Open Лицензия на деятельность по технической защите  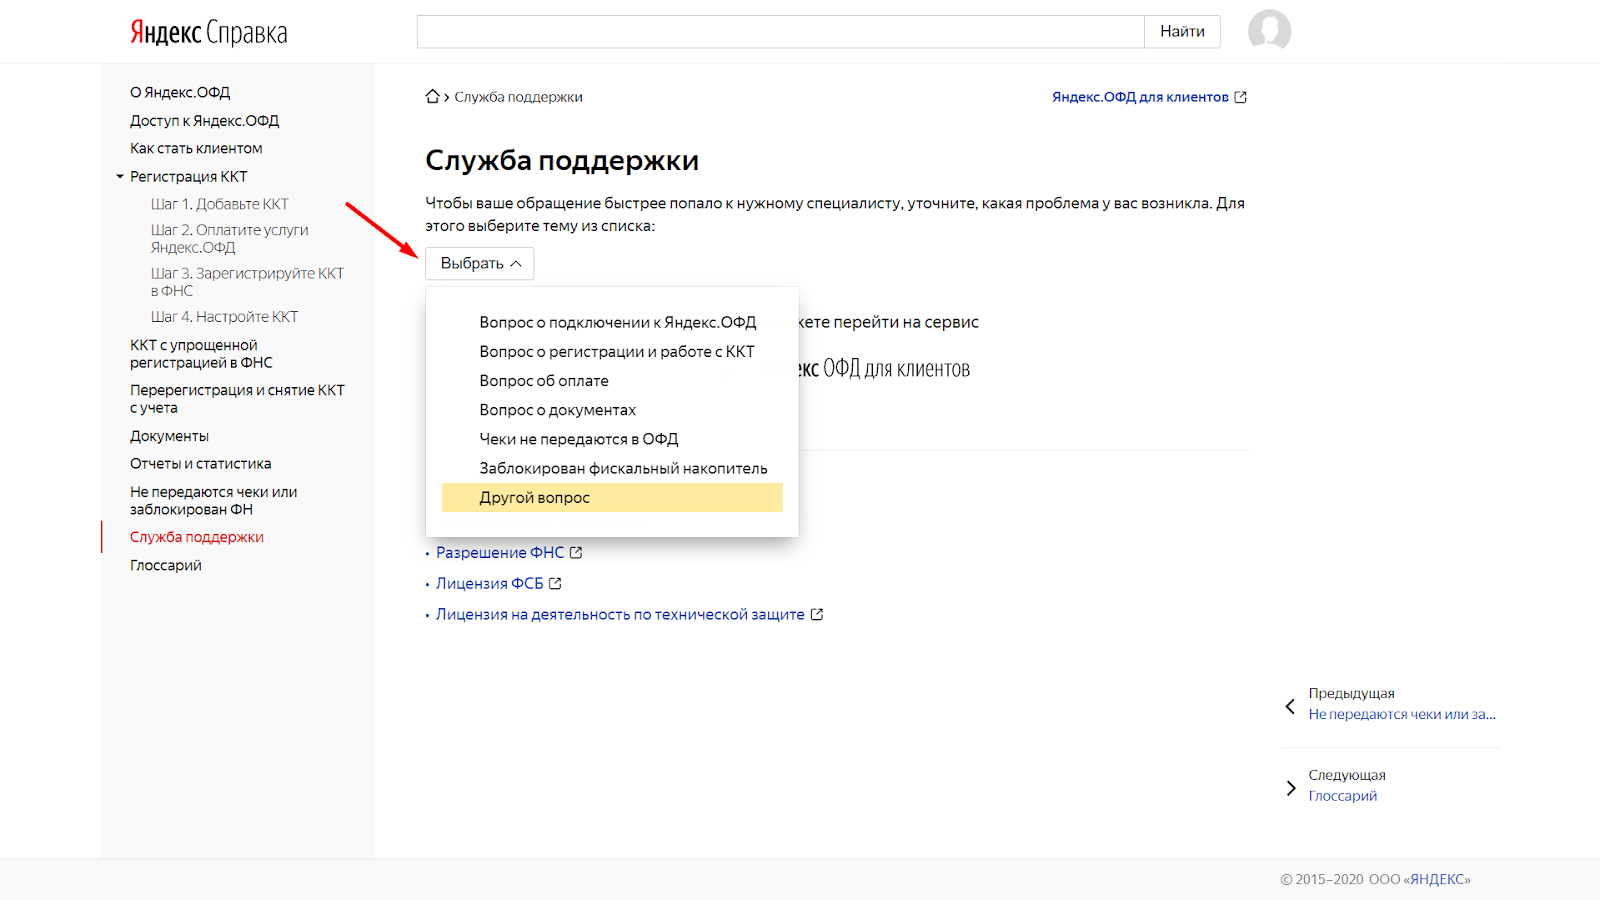click(x=620, y=615)
